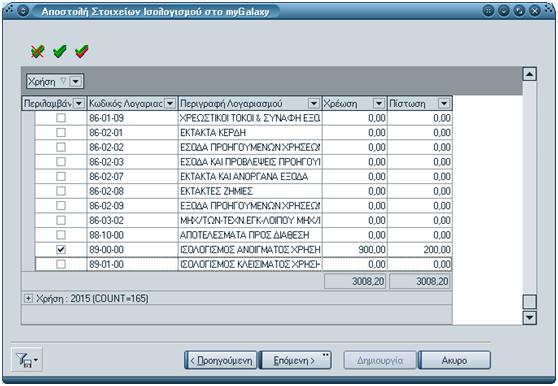Click the account code 89-01-00 cell
558x386 pixels.
tap(132, 264)
